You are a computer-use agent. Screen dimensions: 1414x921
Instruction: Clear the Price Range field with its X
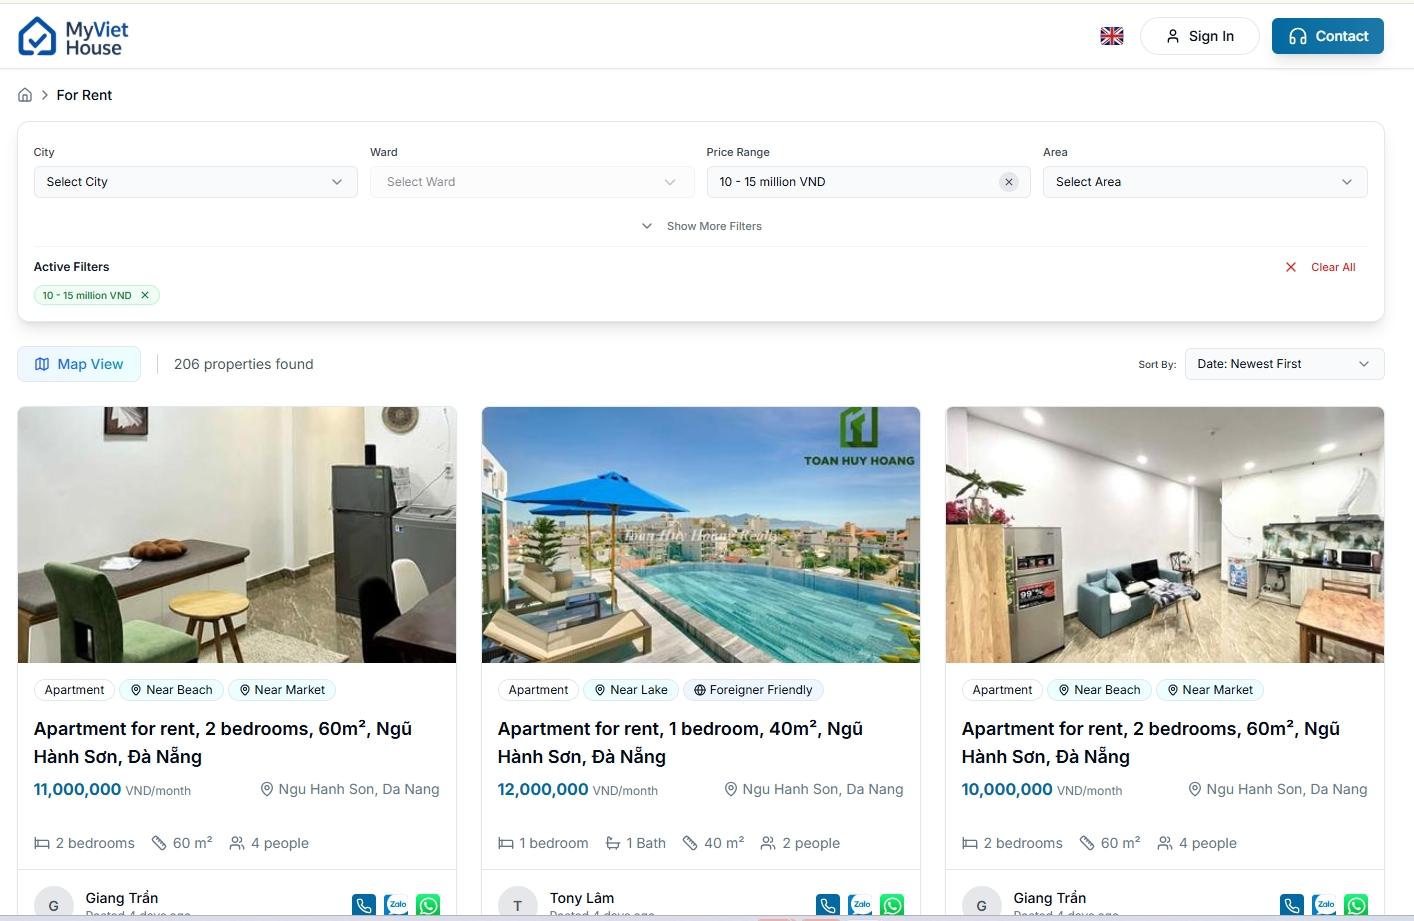coord(1008,182)
